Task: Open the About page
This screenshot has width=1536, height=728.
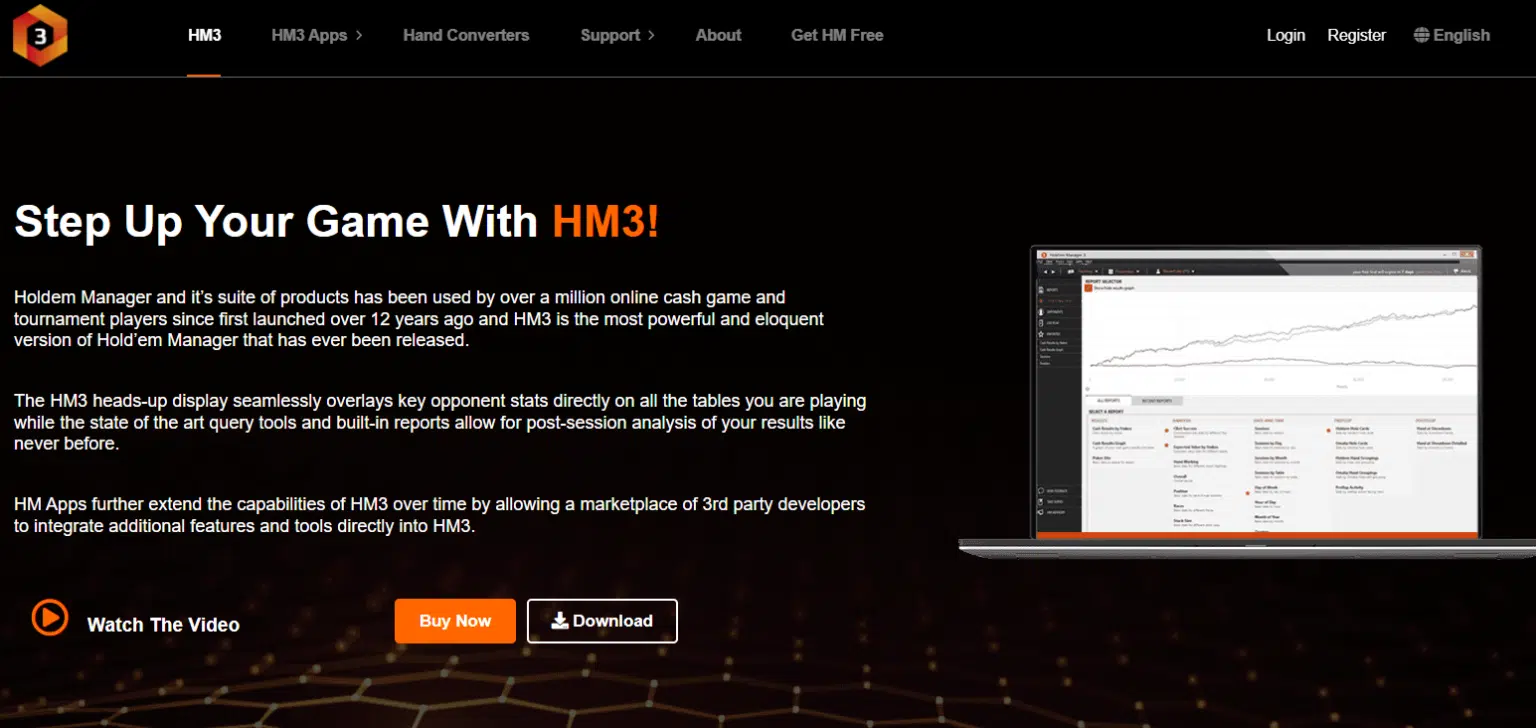Action: 718,35
